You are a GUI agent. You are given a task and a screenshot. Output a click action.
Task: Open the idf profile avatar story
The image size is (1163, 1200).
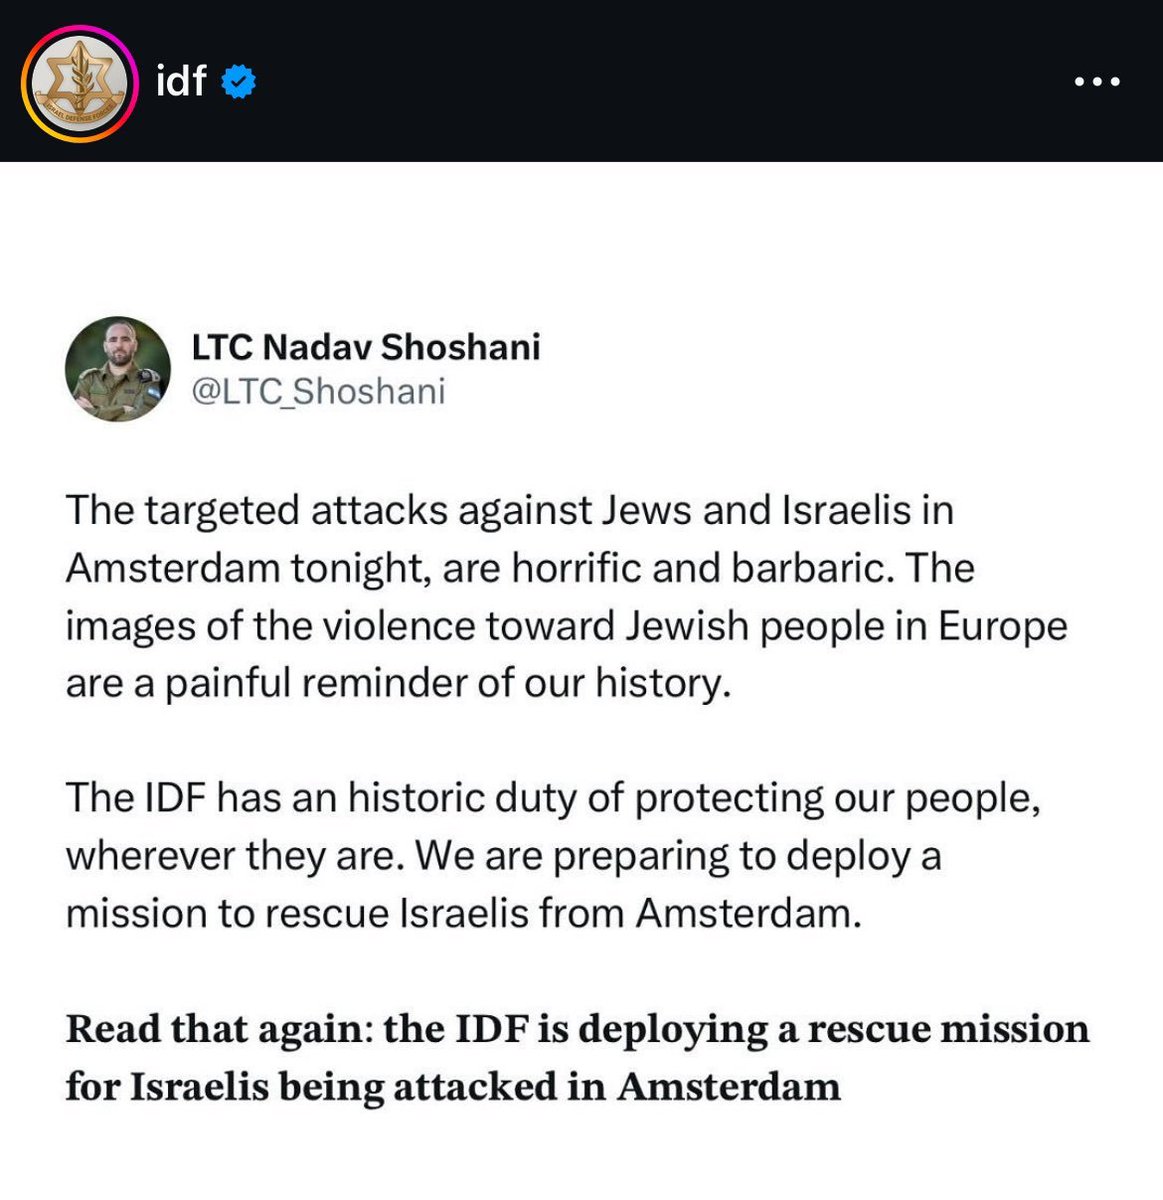pos(79,82)
